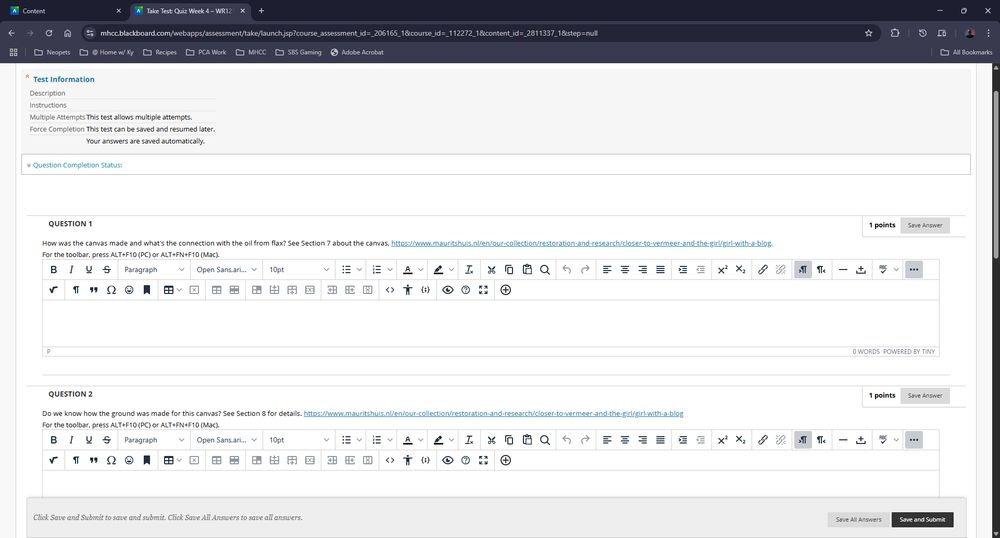Open text color dropdown arrow in Question 1
The height and width of the screenshot is (538, 1000).
coord(421,270)
